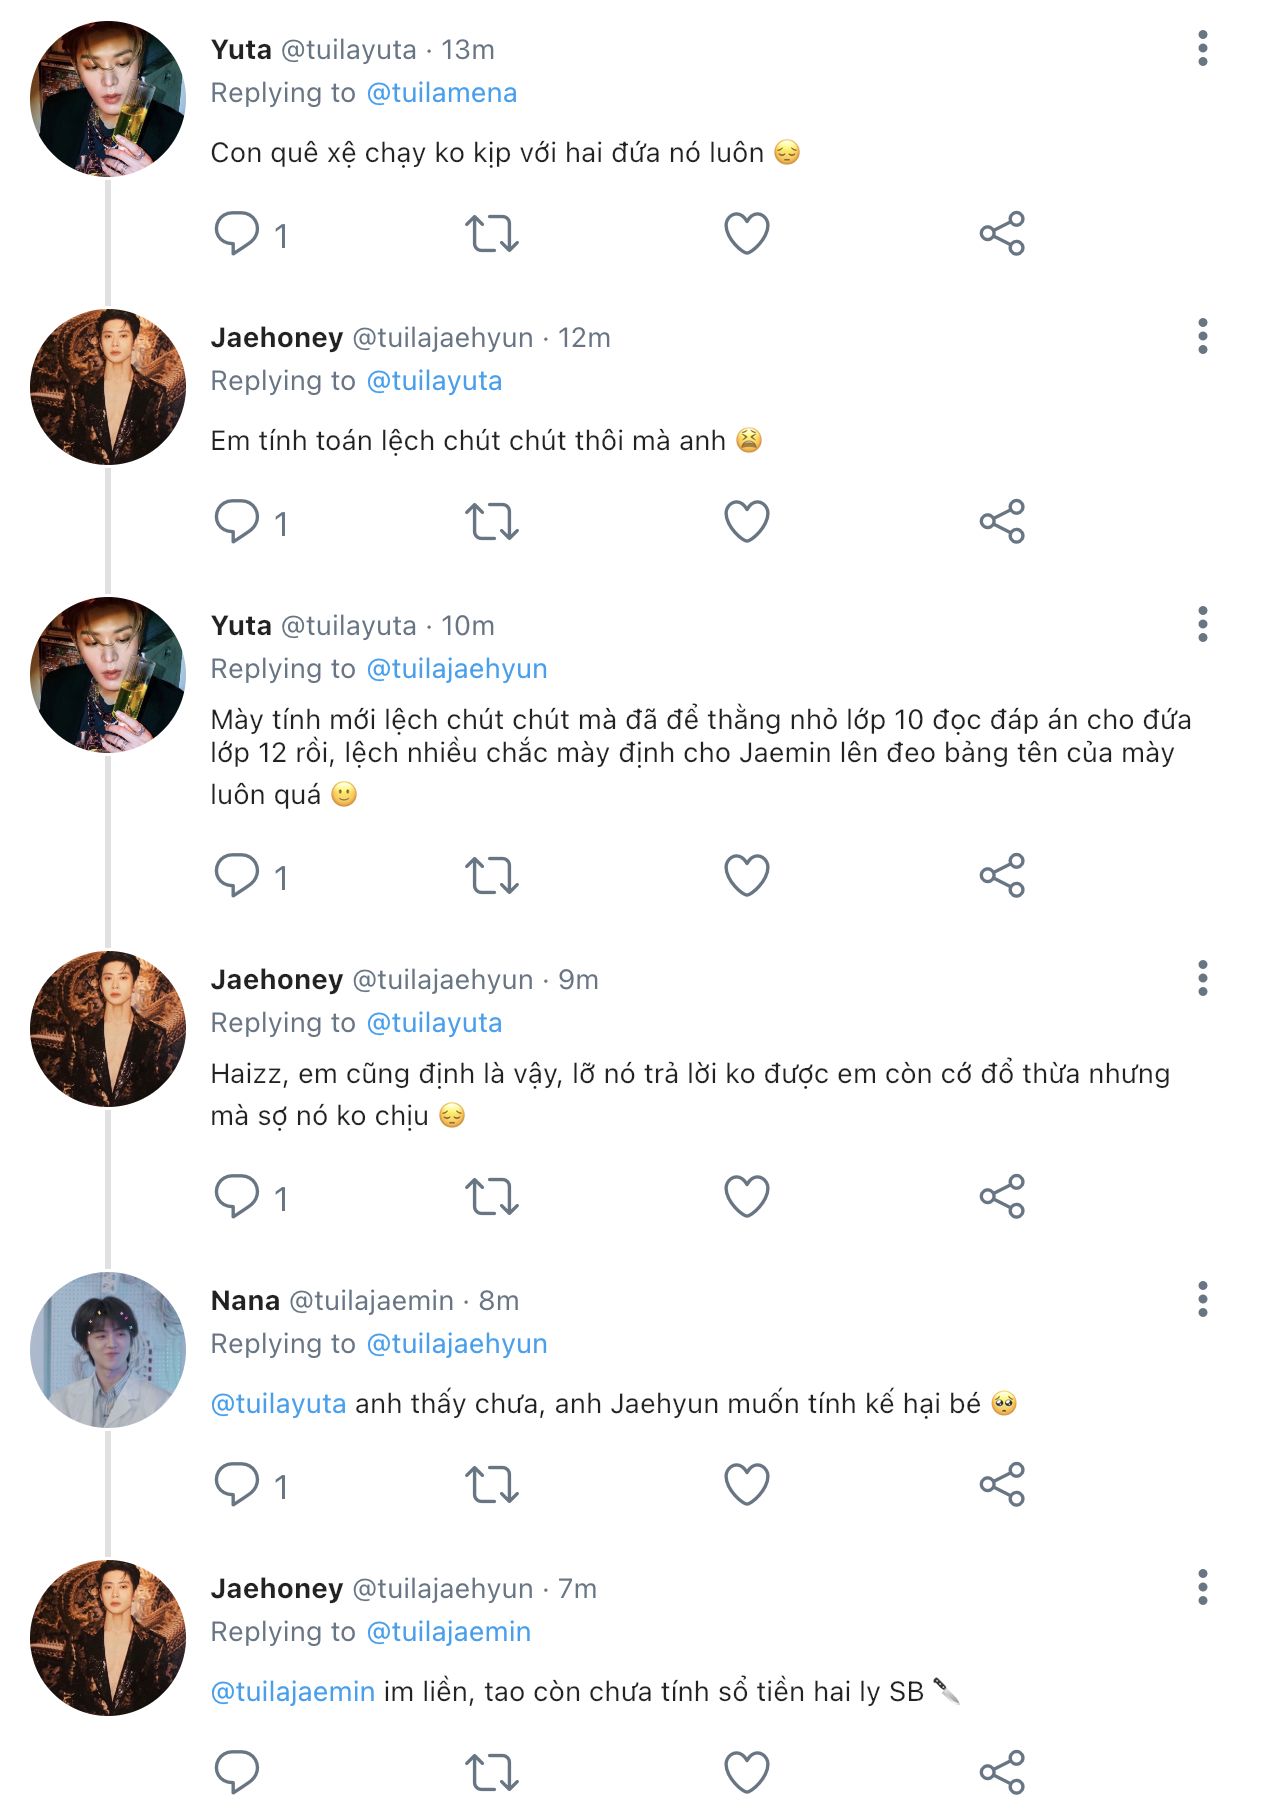Like Yuta's 10m tweet

coord(747,876)
